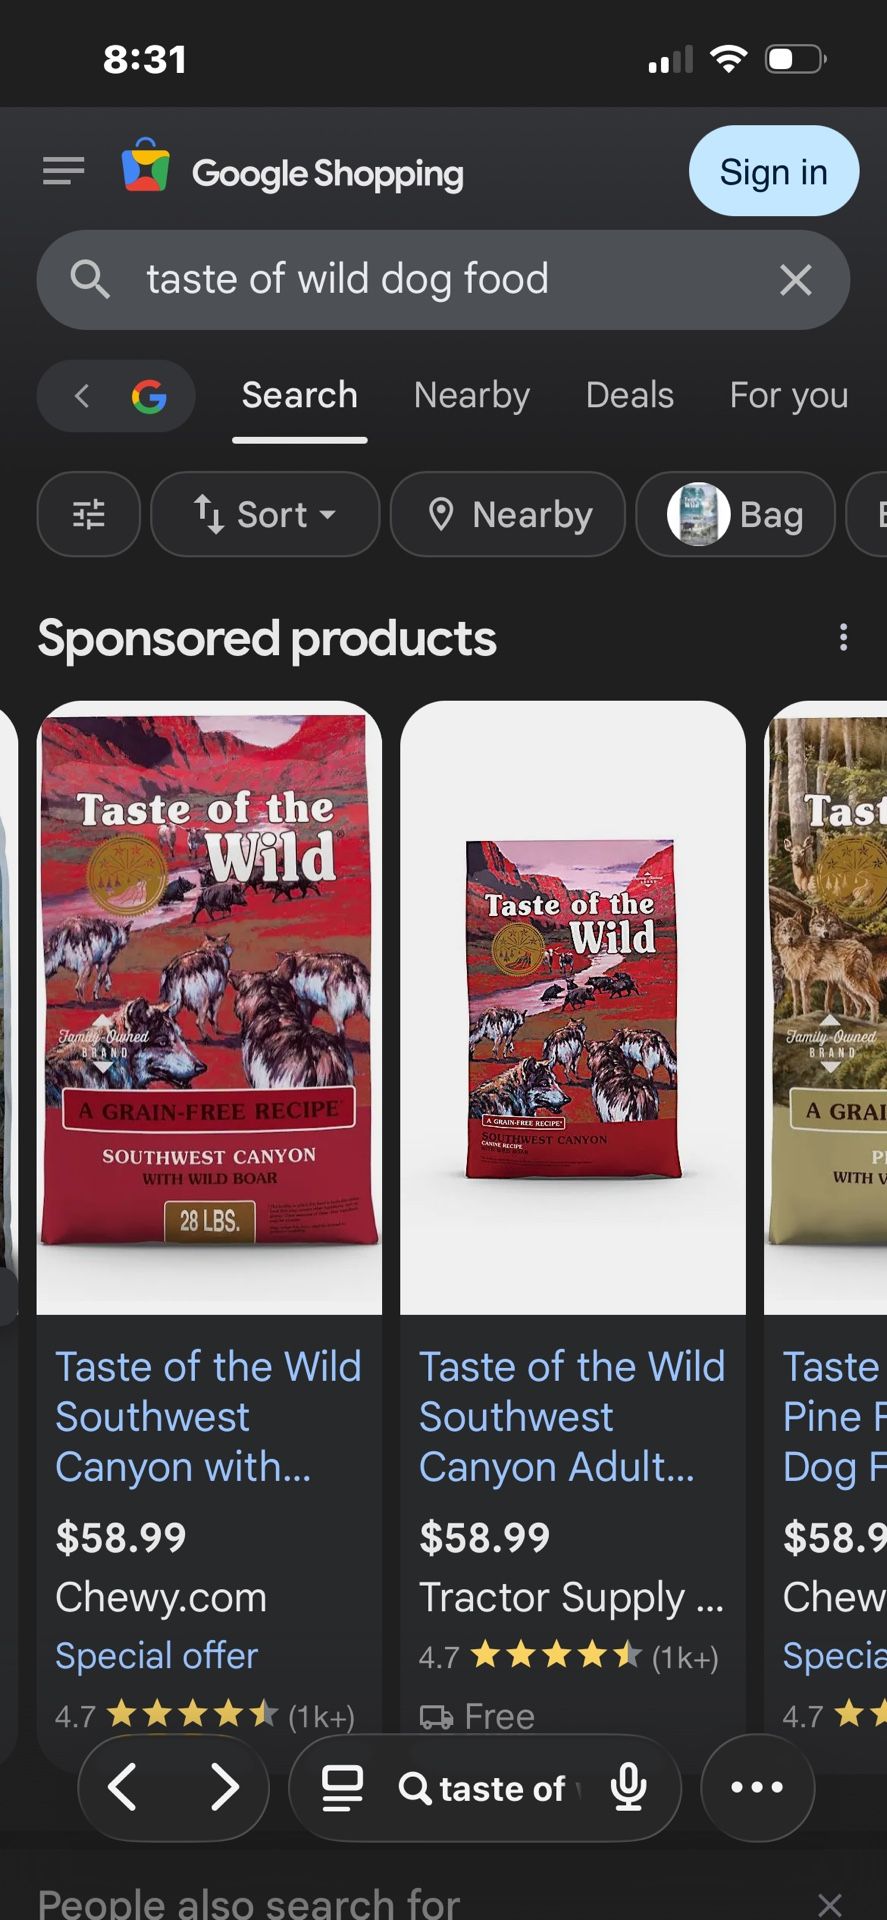Switch to the Deals tab
Viewport: 887px width, 1920px height.
tap(629, 396)
